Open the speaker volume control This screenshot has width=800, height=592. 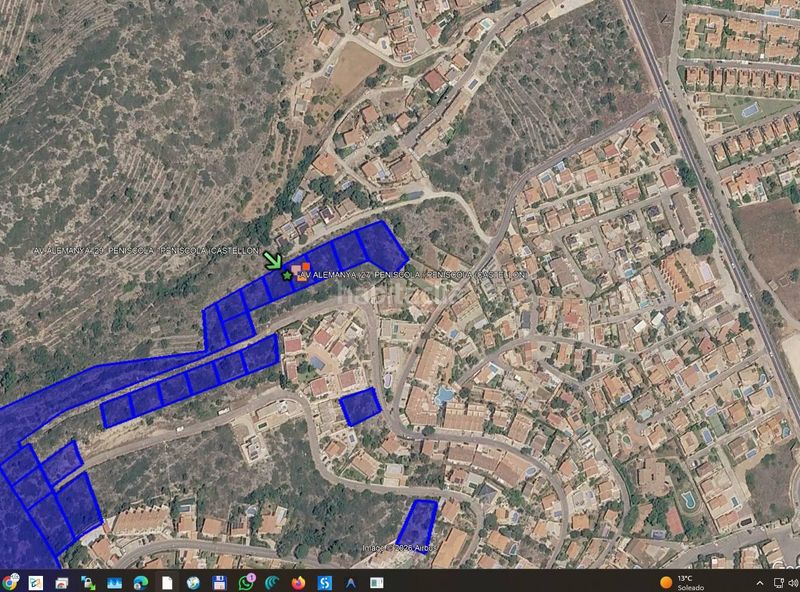coord(793,583)
